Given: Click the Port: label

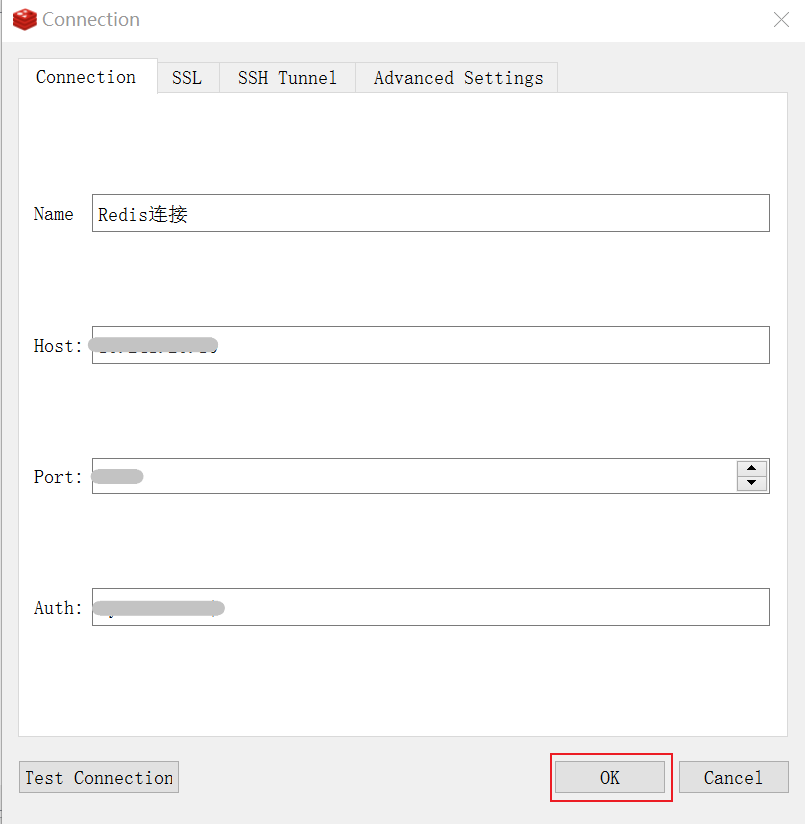Looking at the screenshot, I should click(58, 477).
